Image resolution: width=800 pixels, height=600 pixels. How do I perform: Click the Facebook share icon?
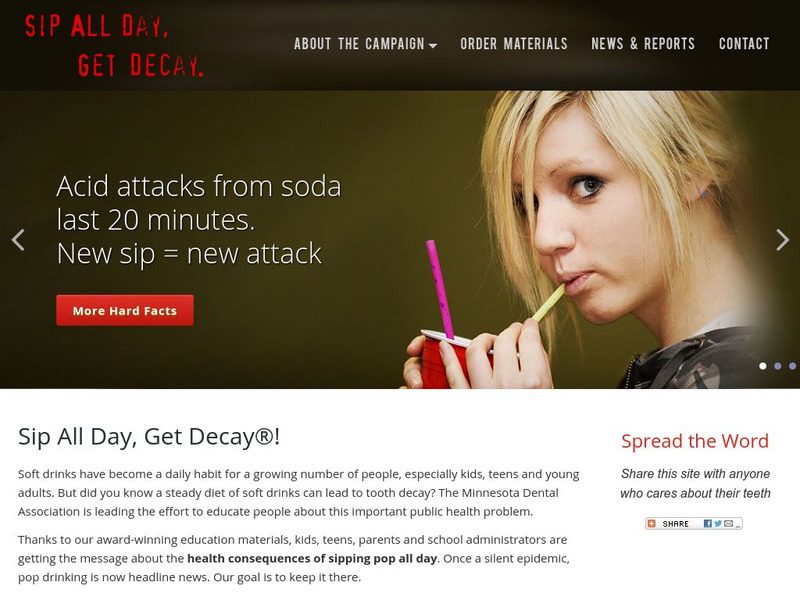click(x=708, y=523)
